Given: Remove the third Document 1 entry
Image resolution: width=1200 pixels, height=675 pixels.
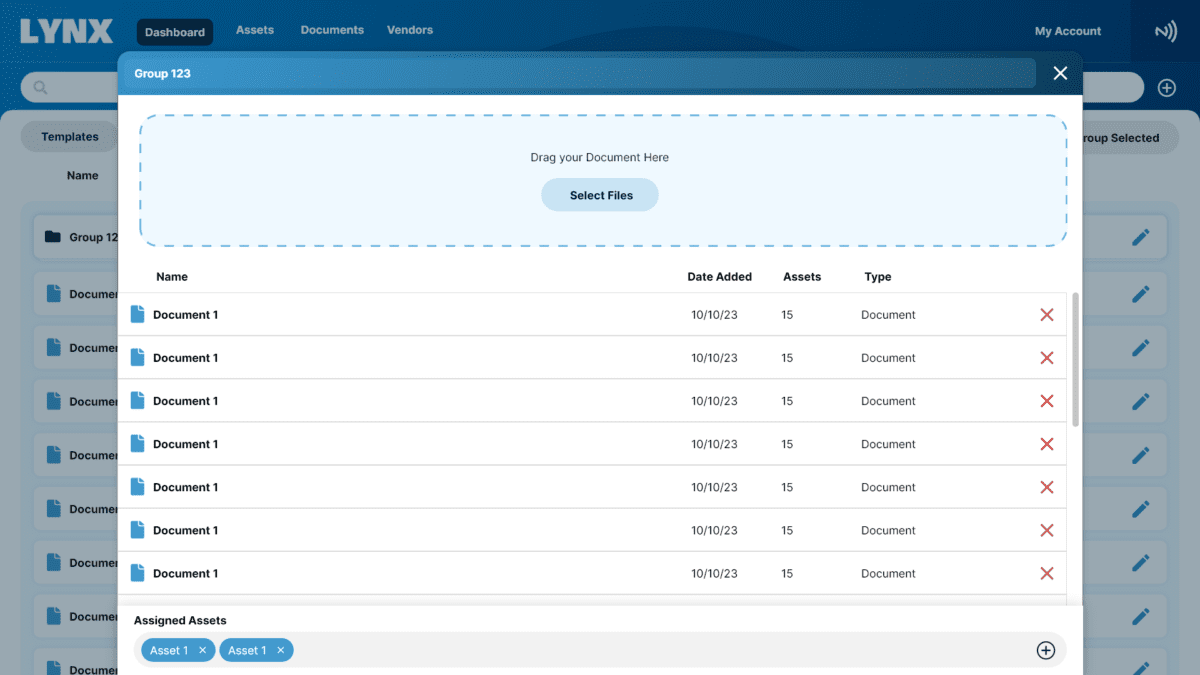Looking at the screenshot, I should (1047, 401).
